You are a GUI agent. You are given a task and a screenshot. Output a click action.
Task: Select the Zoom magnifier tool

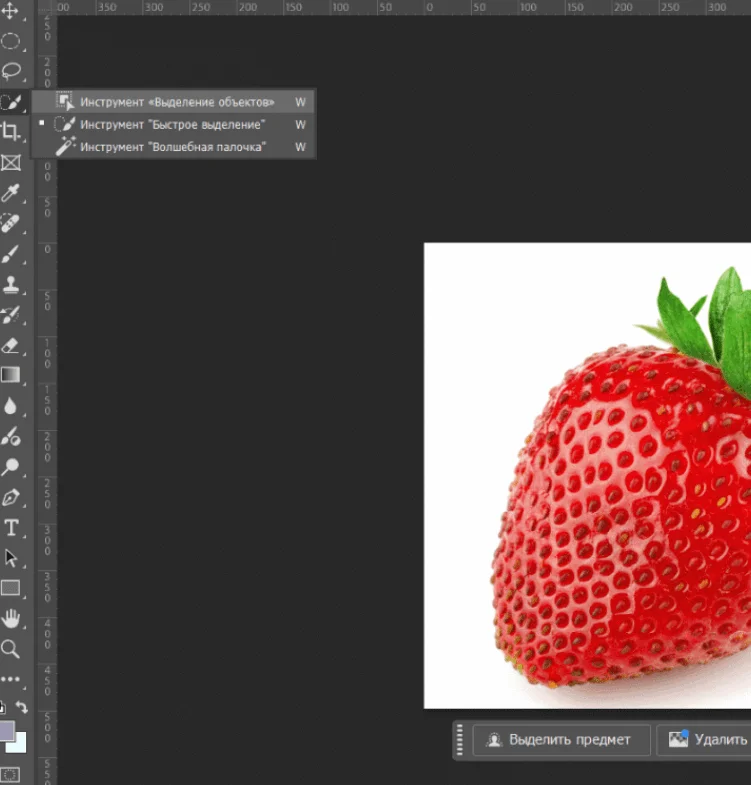point(11,648)
